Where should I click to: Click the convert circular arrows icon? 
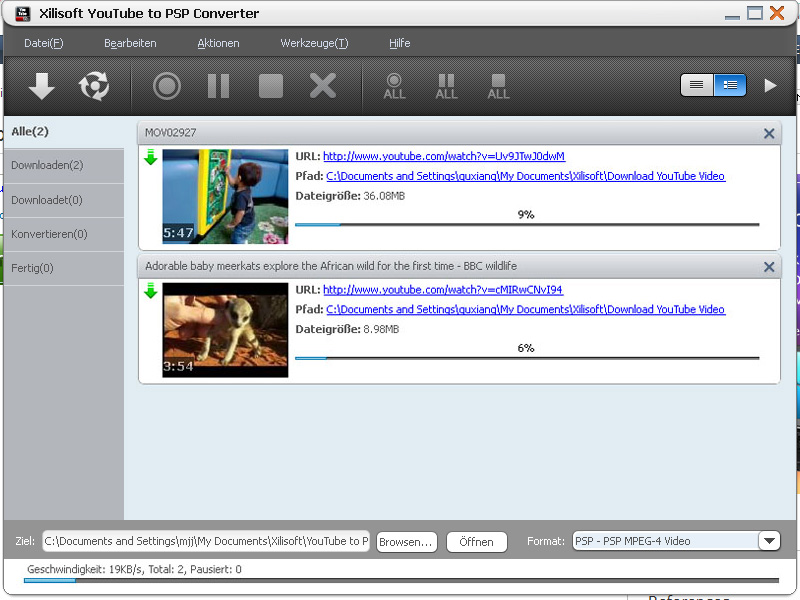click(x=94, y=86)
